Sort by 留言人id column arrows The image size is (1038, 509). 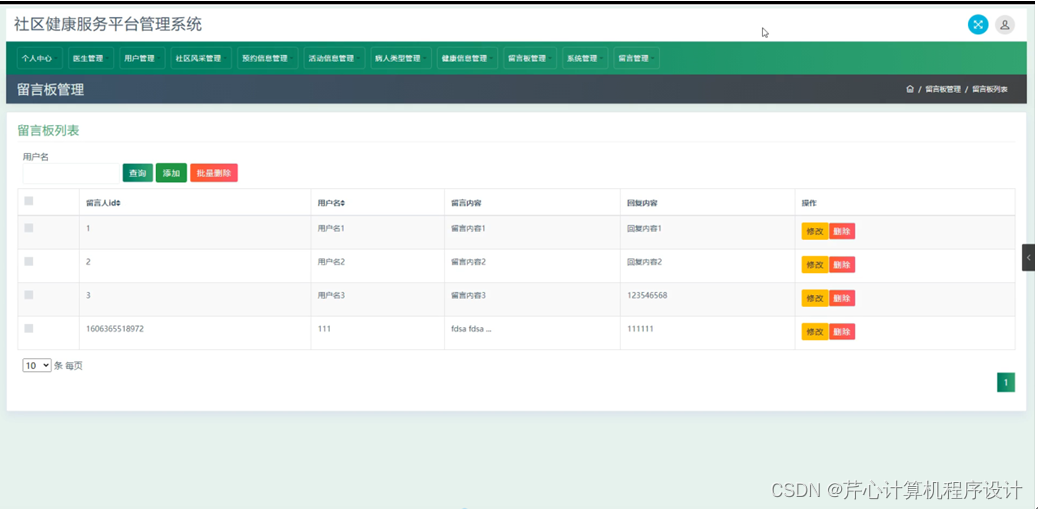pos(118,203)
